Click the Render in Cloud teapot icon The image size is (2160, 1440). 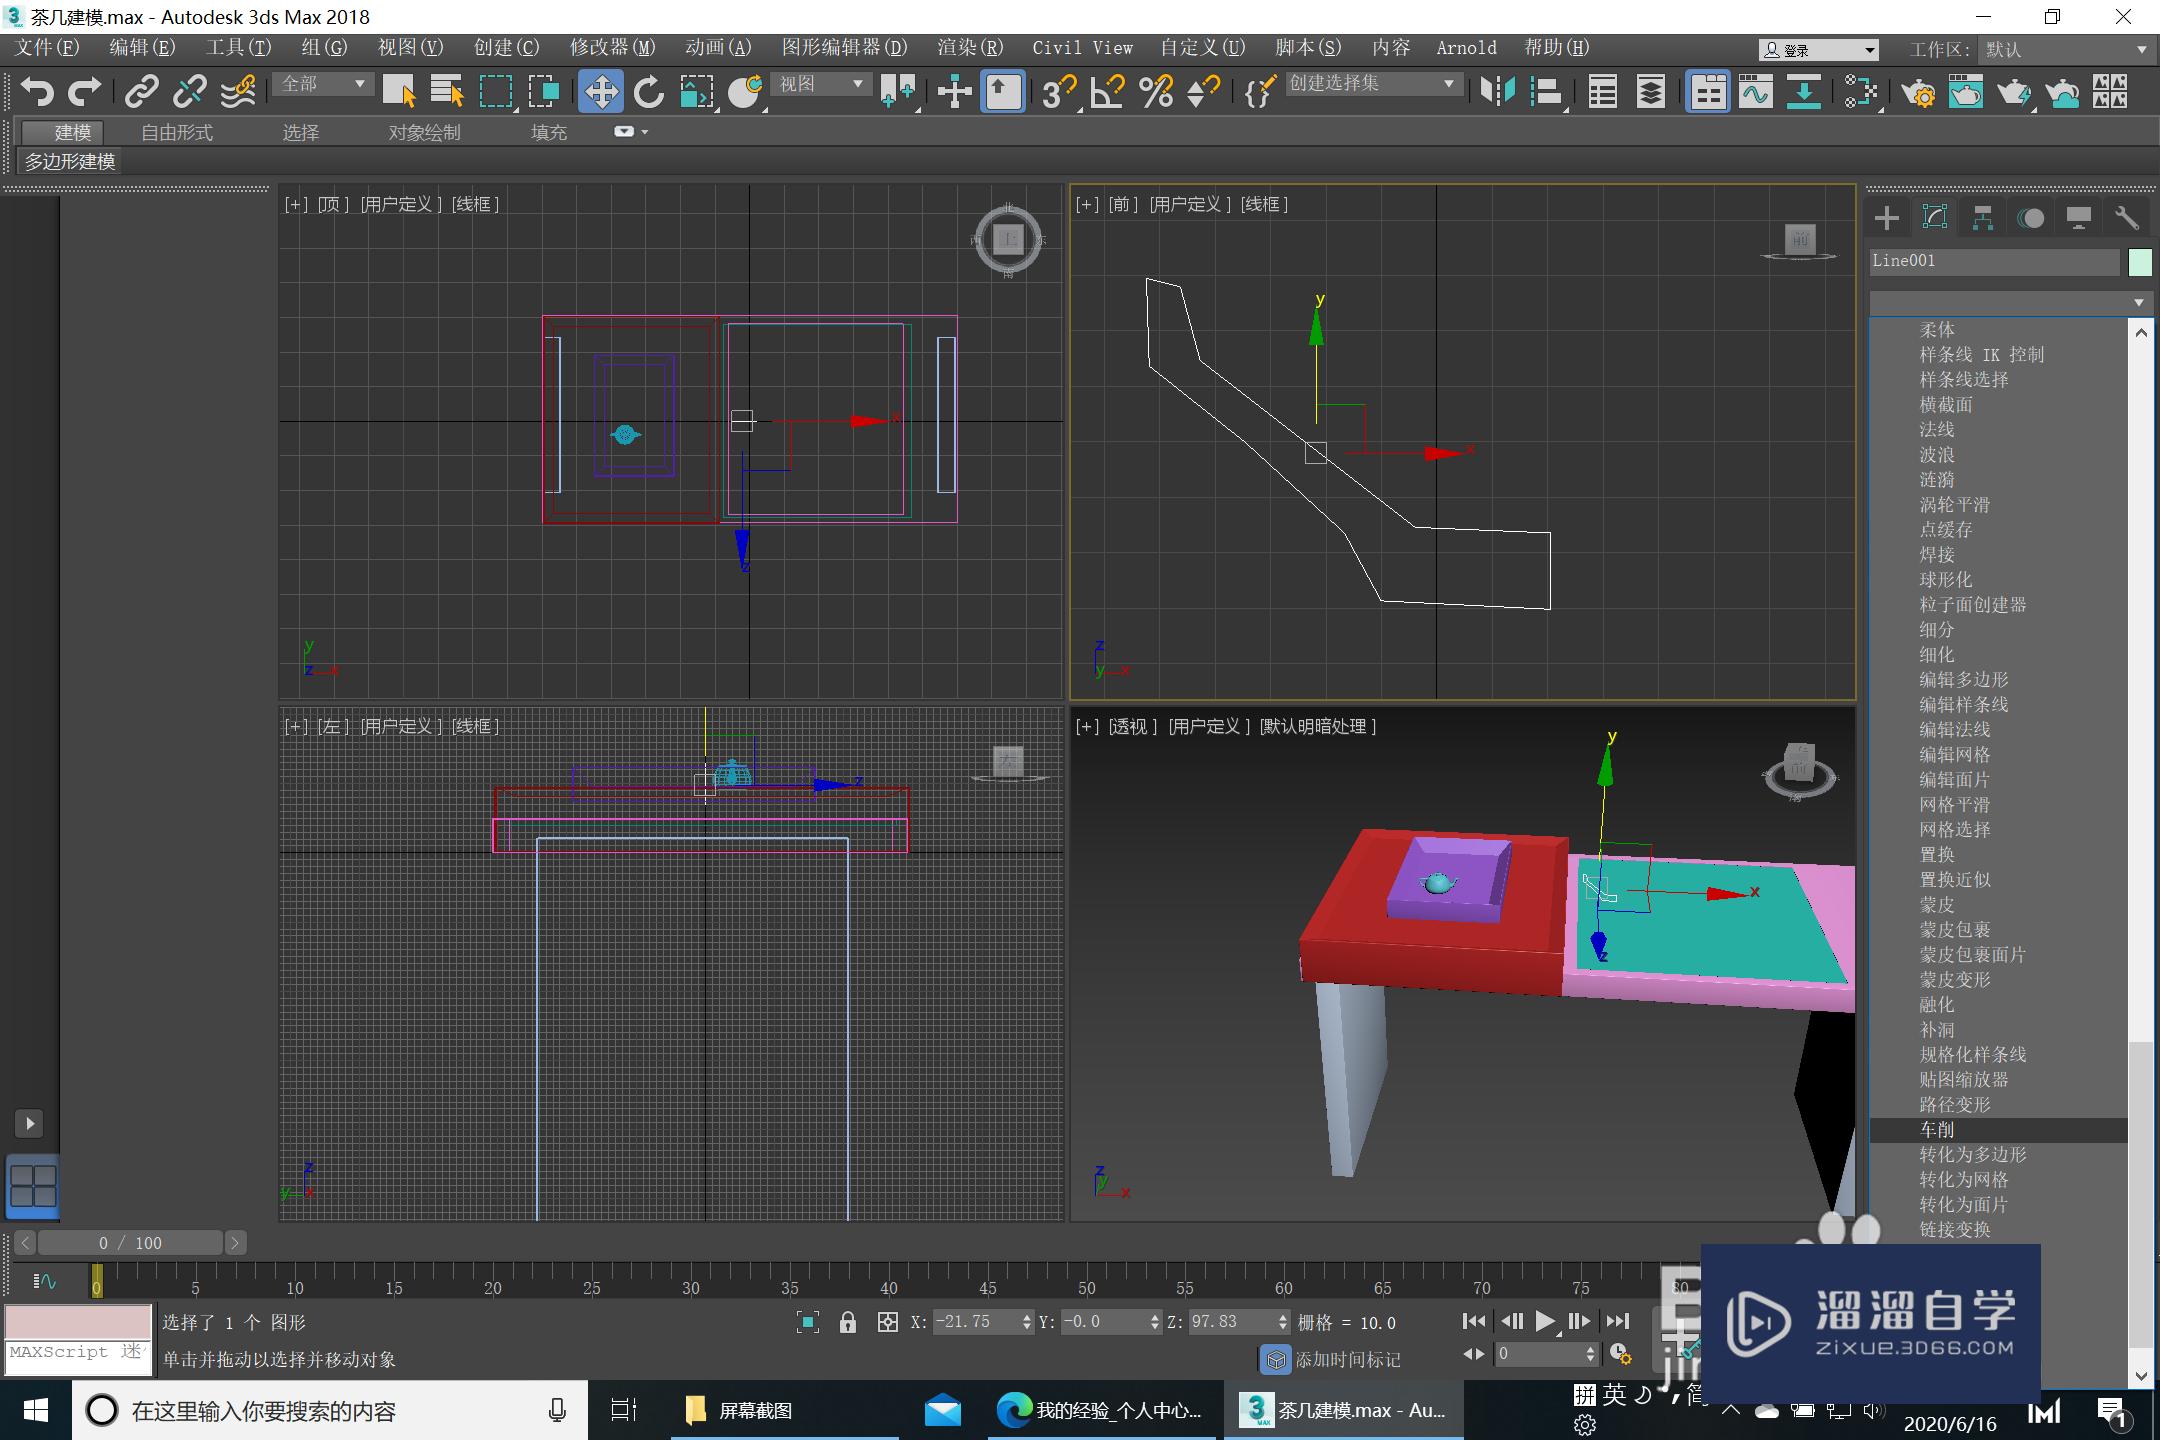(2062, 92)
